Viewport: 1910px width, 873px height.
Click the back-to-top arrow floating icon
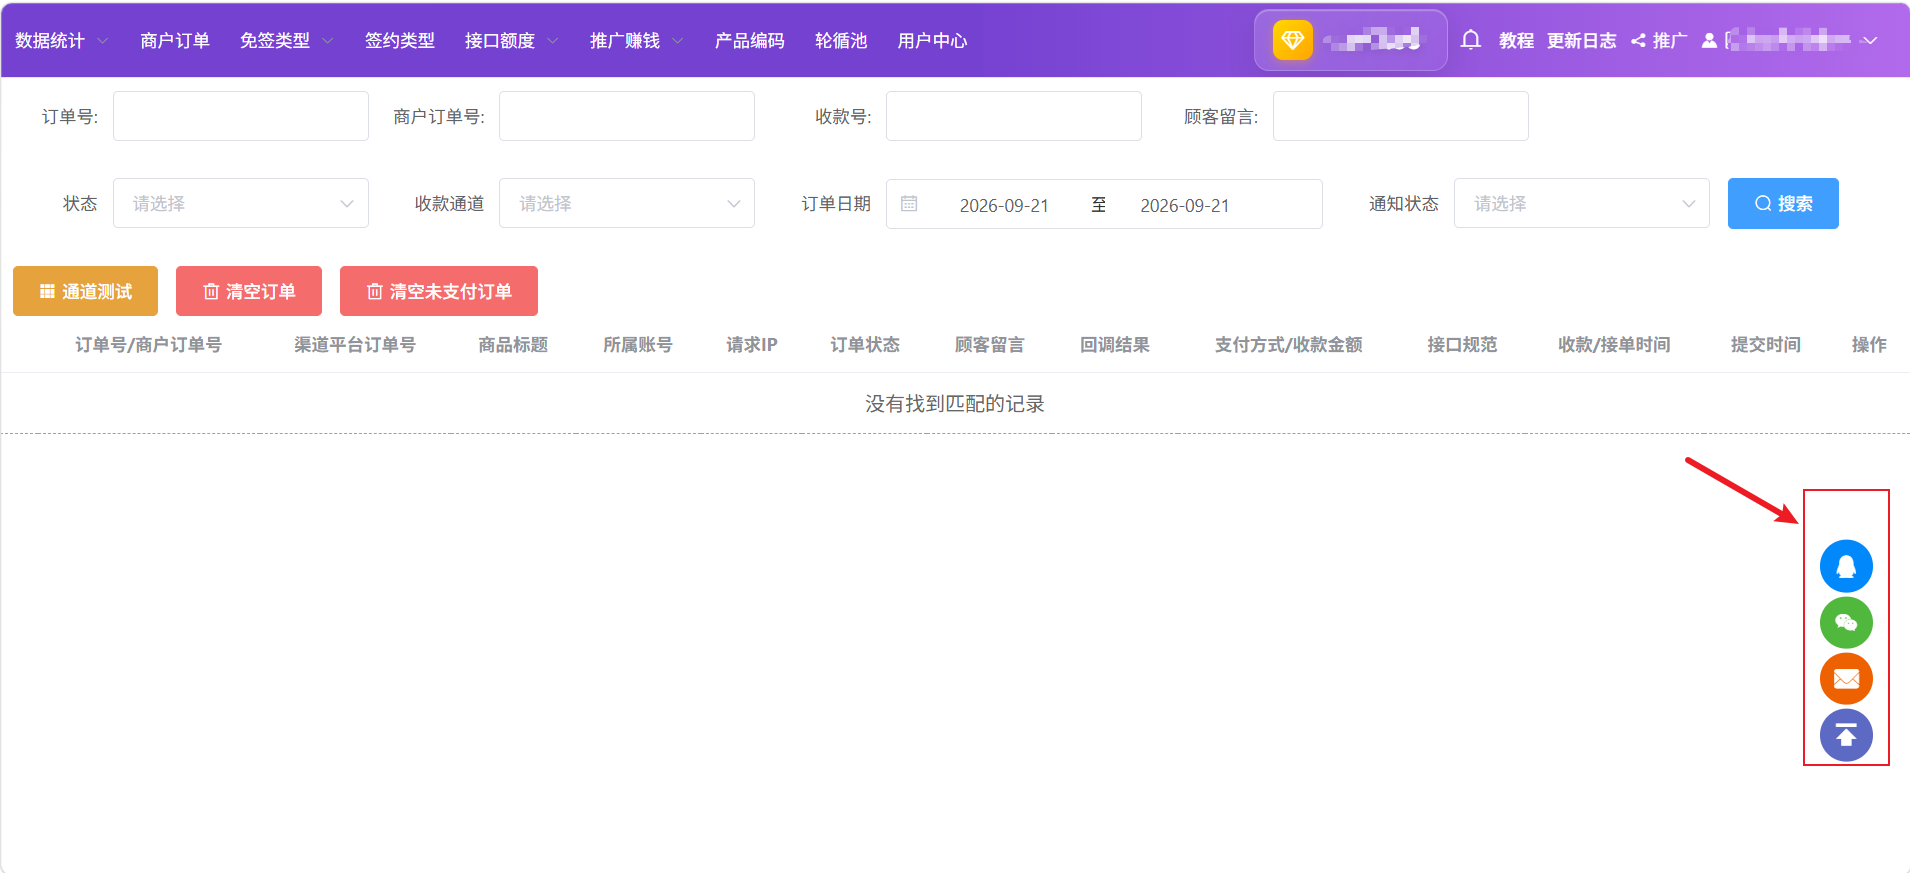(x=1846, y=735)
